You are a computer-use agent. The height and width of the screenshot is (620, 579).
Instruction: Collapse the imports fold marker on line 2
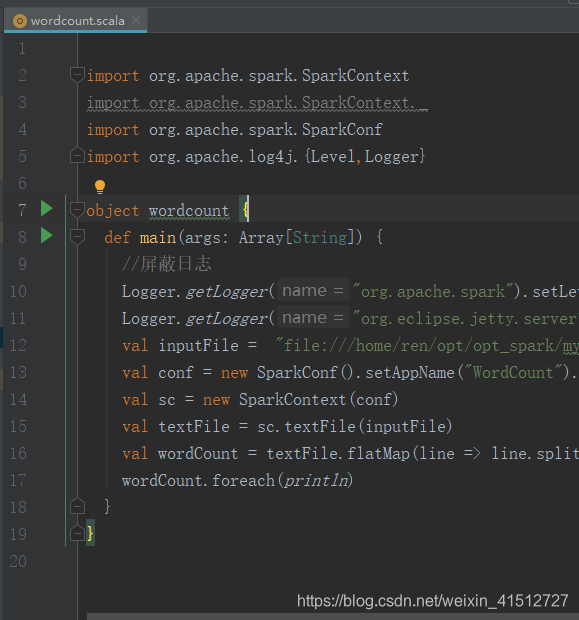click(77, 75)
